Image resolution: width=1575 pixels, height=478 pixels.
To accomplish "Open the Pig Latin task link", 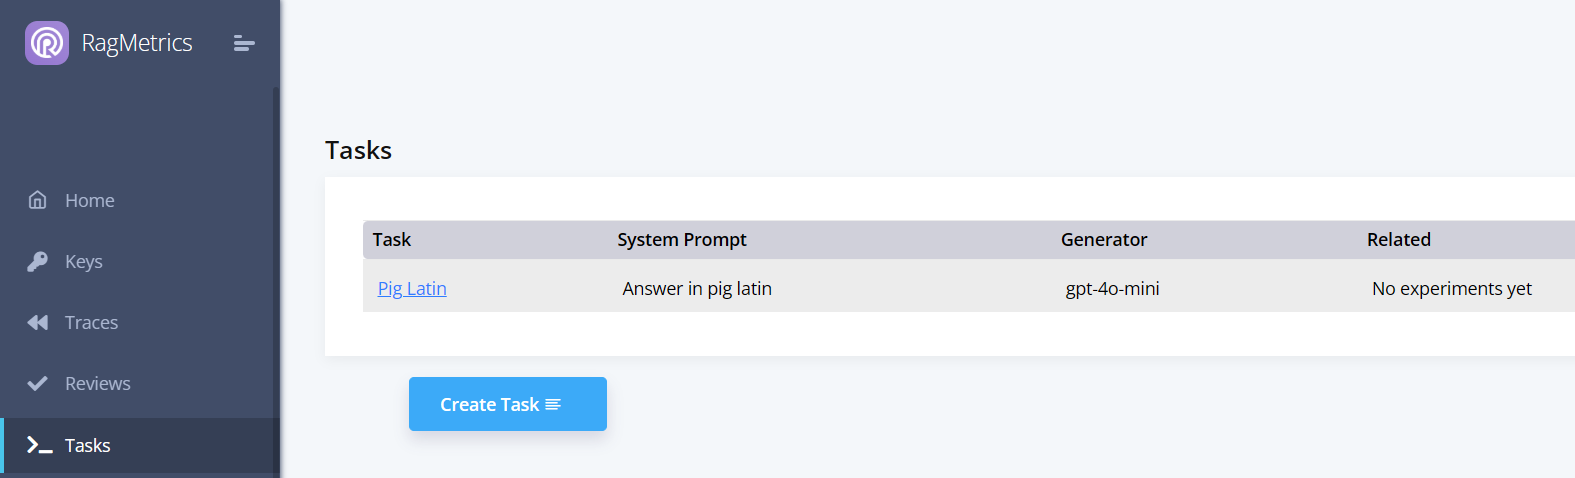I will pyautogui.click(x=412, y=288).
